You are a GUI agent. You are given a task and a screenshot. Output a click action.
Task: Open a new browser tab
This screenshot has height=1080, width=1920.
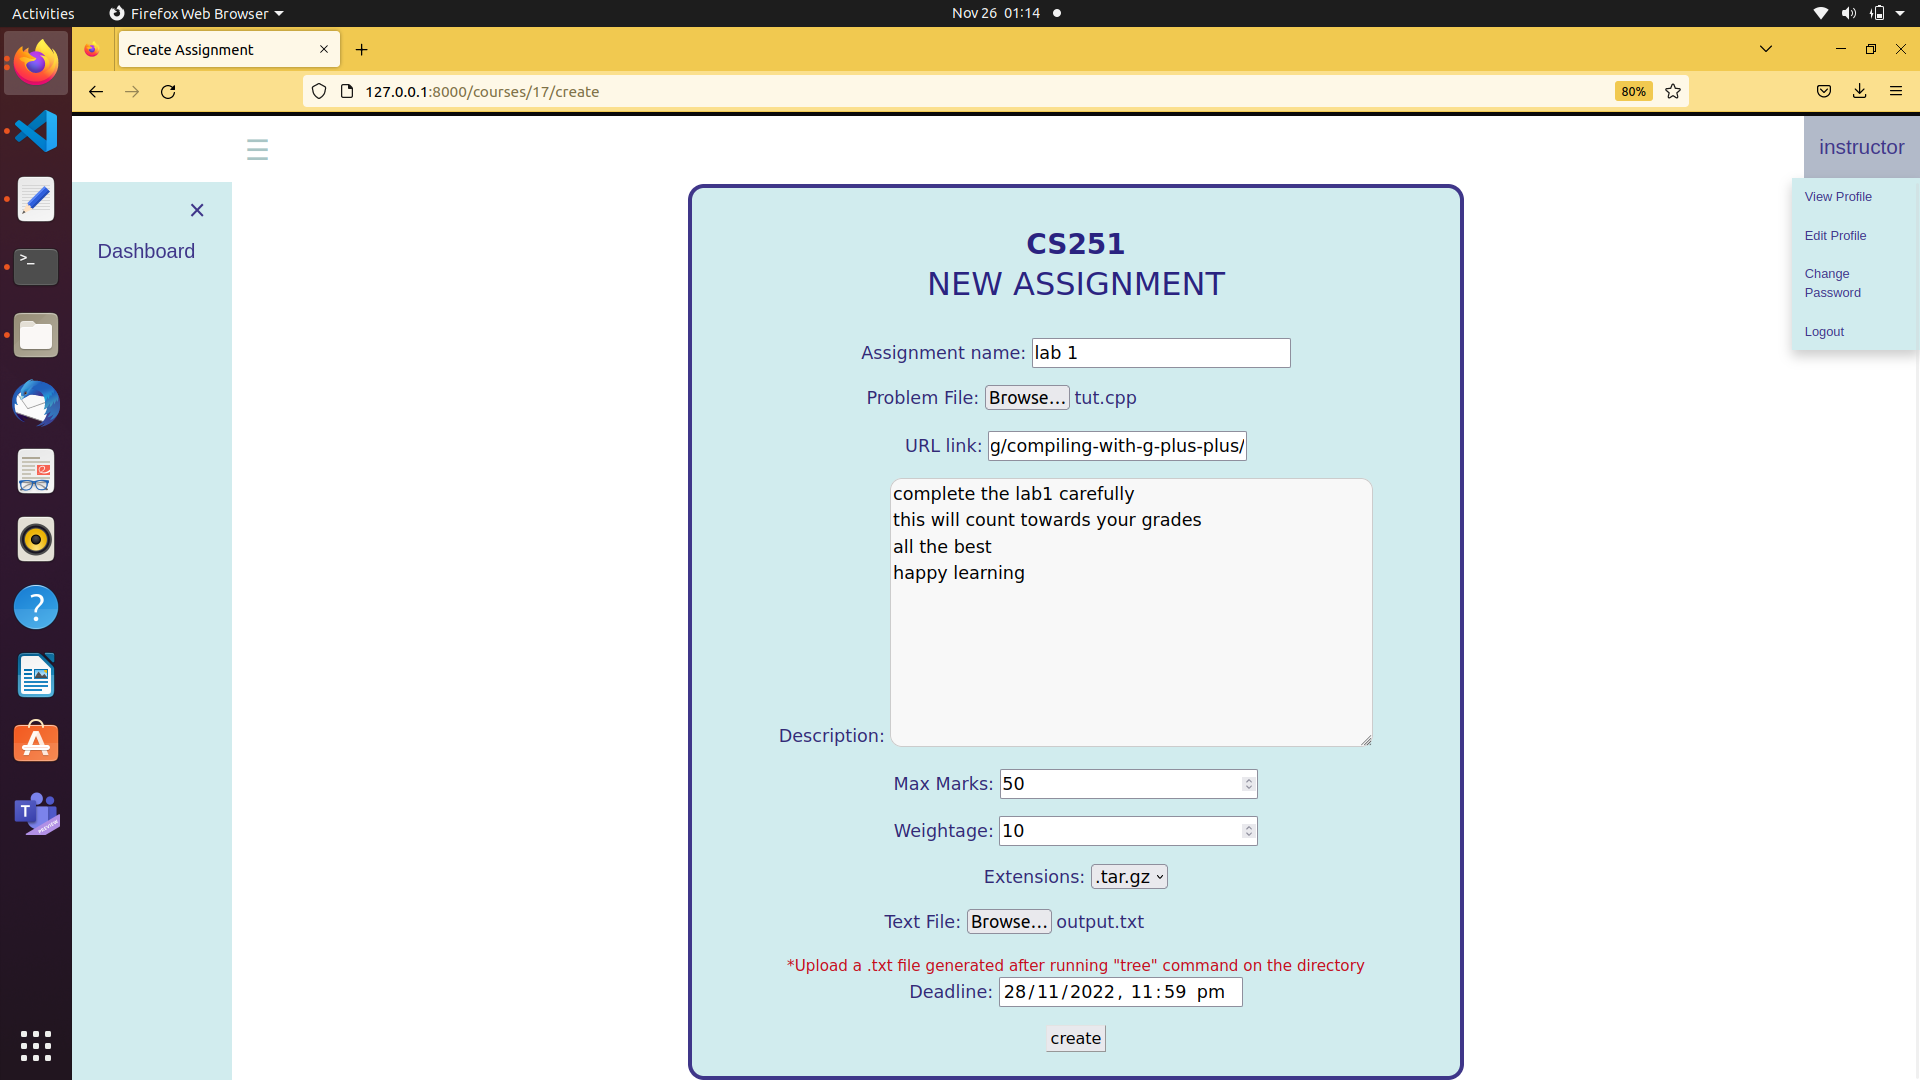click(362, 49)
